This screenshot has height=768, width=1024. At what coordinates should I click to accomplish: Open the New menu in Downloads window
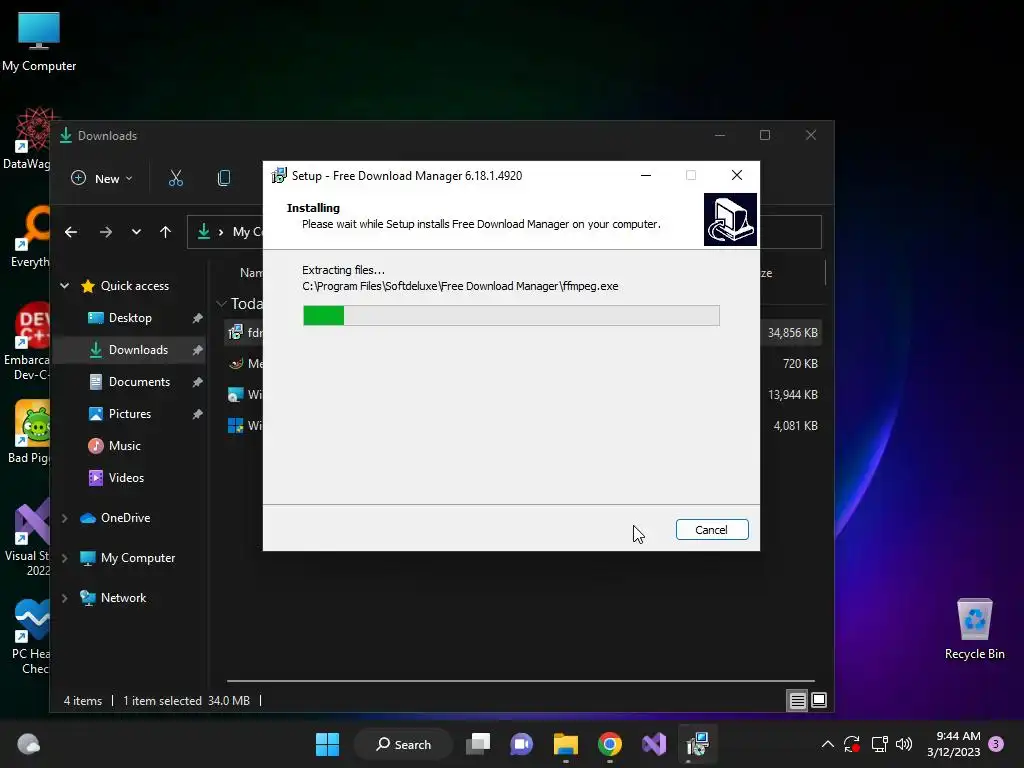point(102,178)
